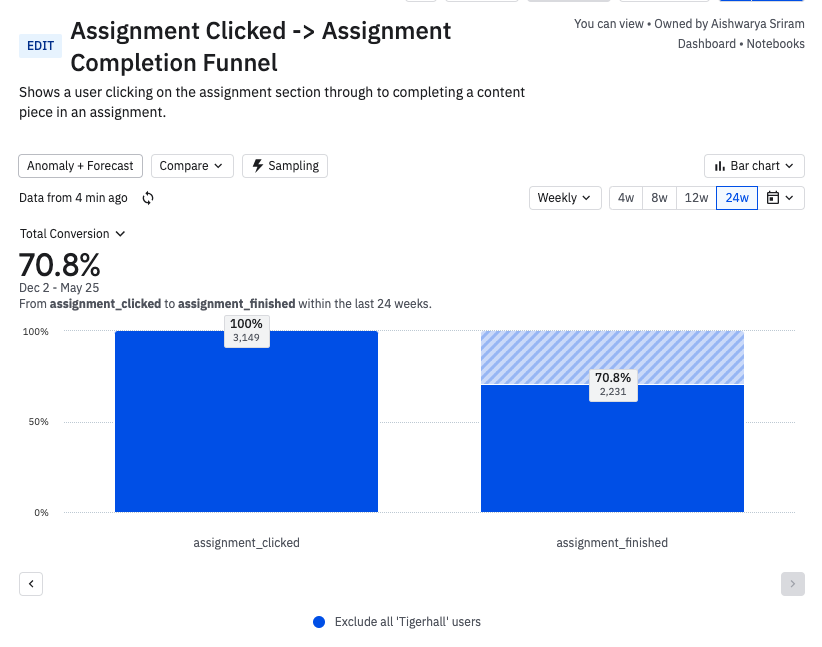Click the lightning bolt Sampling button
The height and width of the screenshot is (647, 822).
pos(285,166)
